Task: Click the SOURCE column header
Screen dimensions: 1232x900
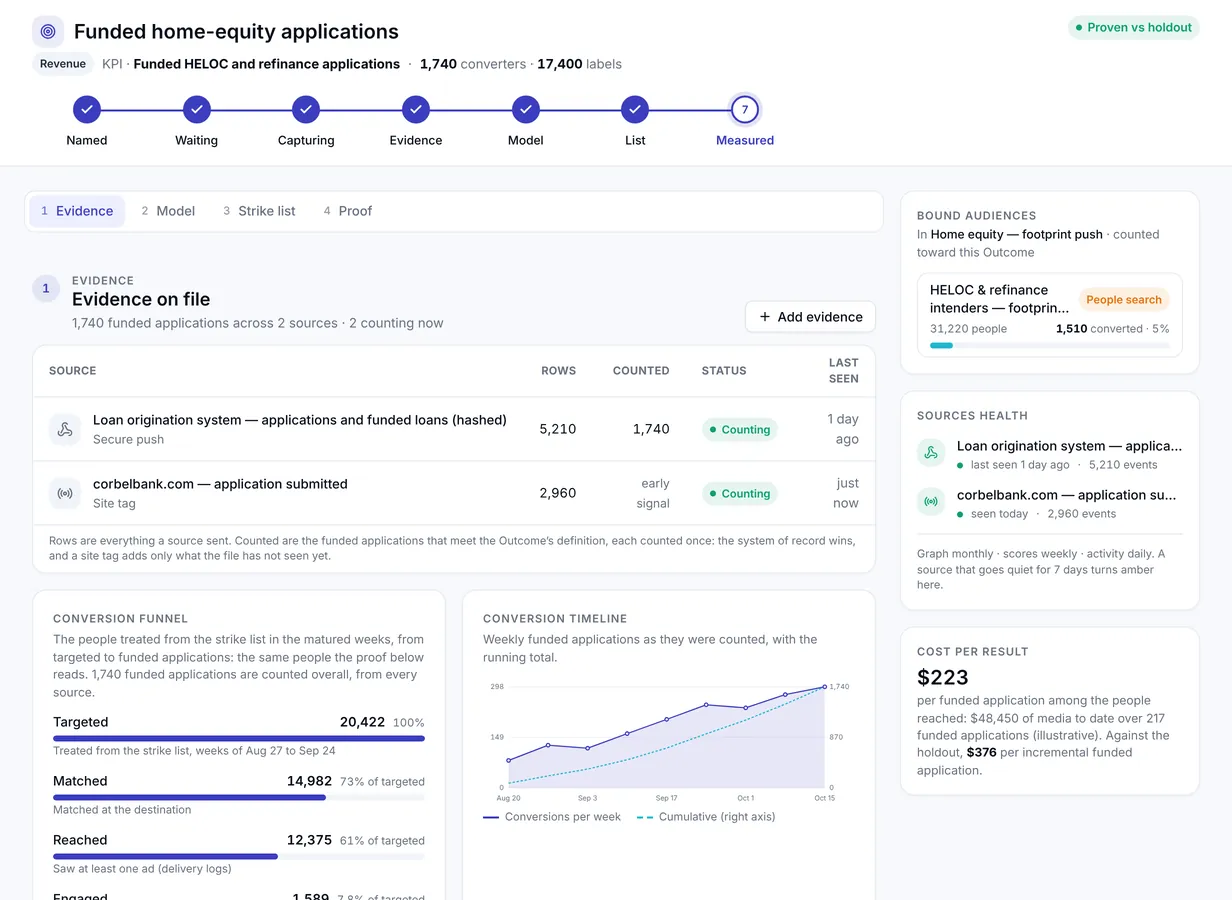Action: point(73,371)
